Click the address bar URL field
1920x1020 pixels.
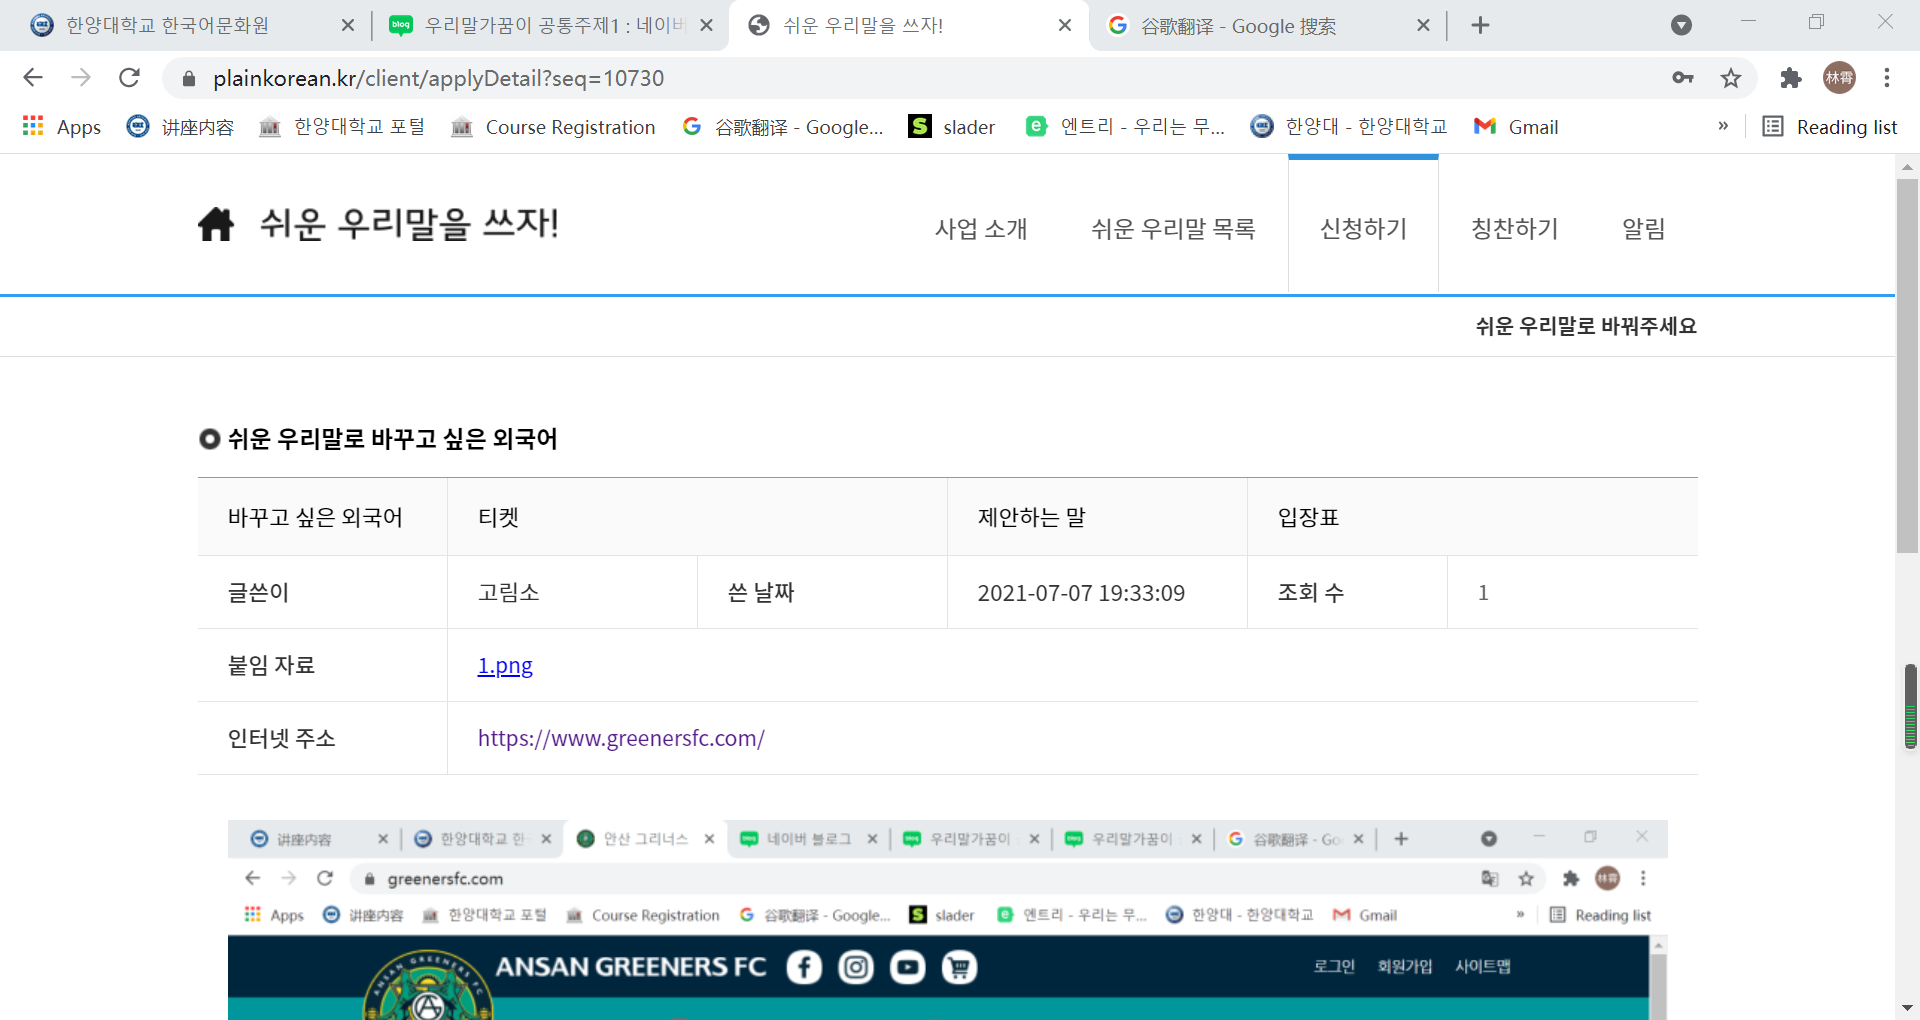coord(900,78)
